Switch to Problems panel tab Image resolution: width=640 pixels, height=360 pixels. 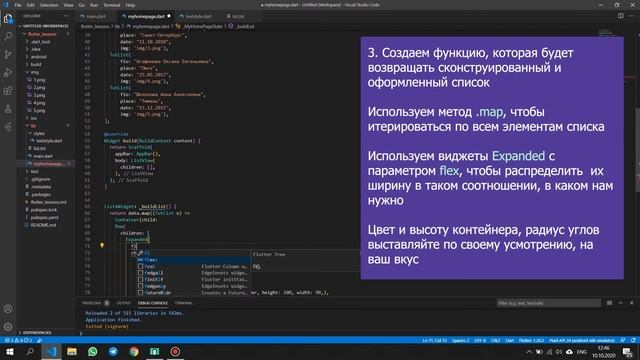click(91, 303)
